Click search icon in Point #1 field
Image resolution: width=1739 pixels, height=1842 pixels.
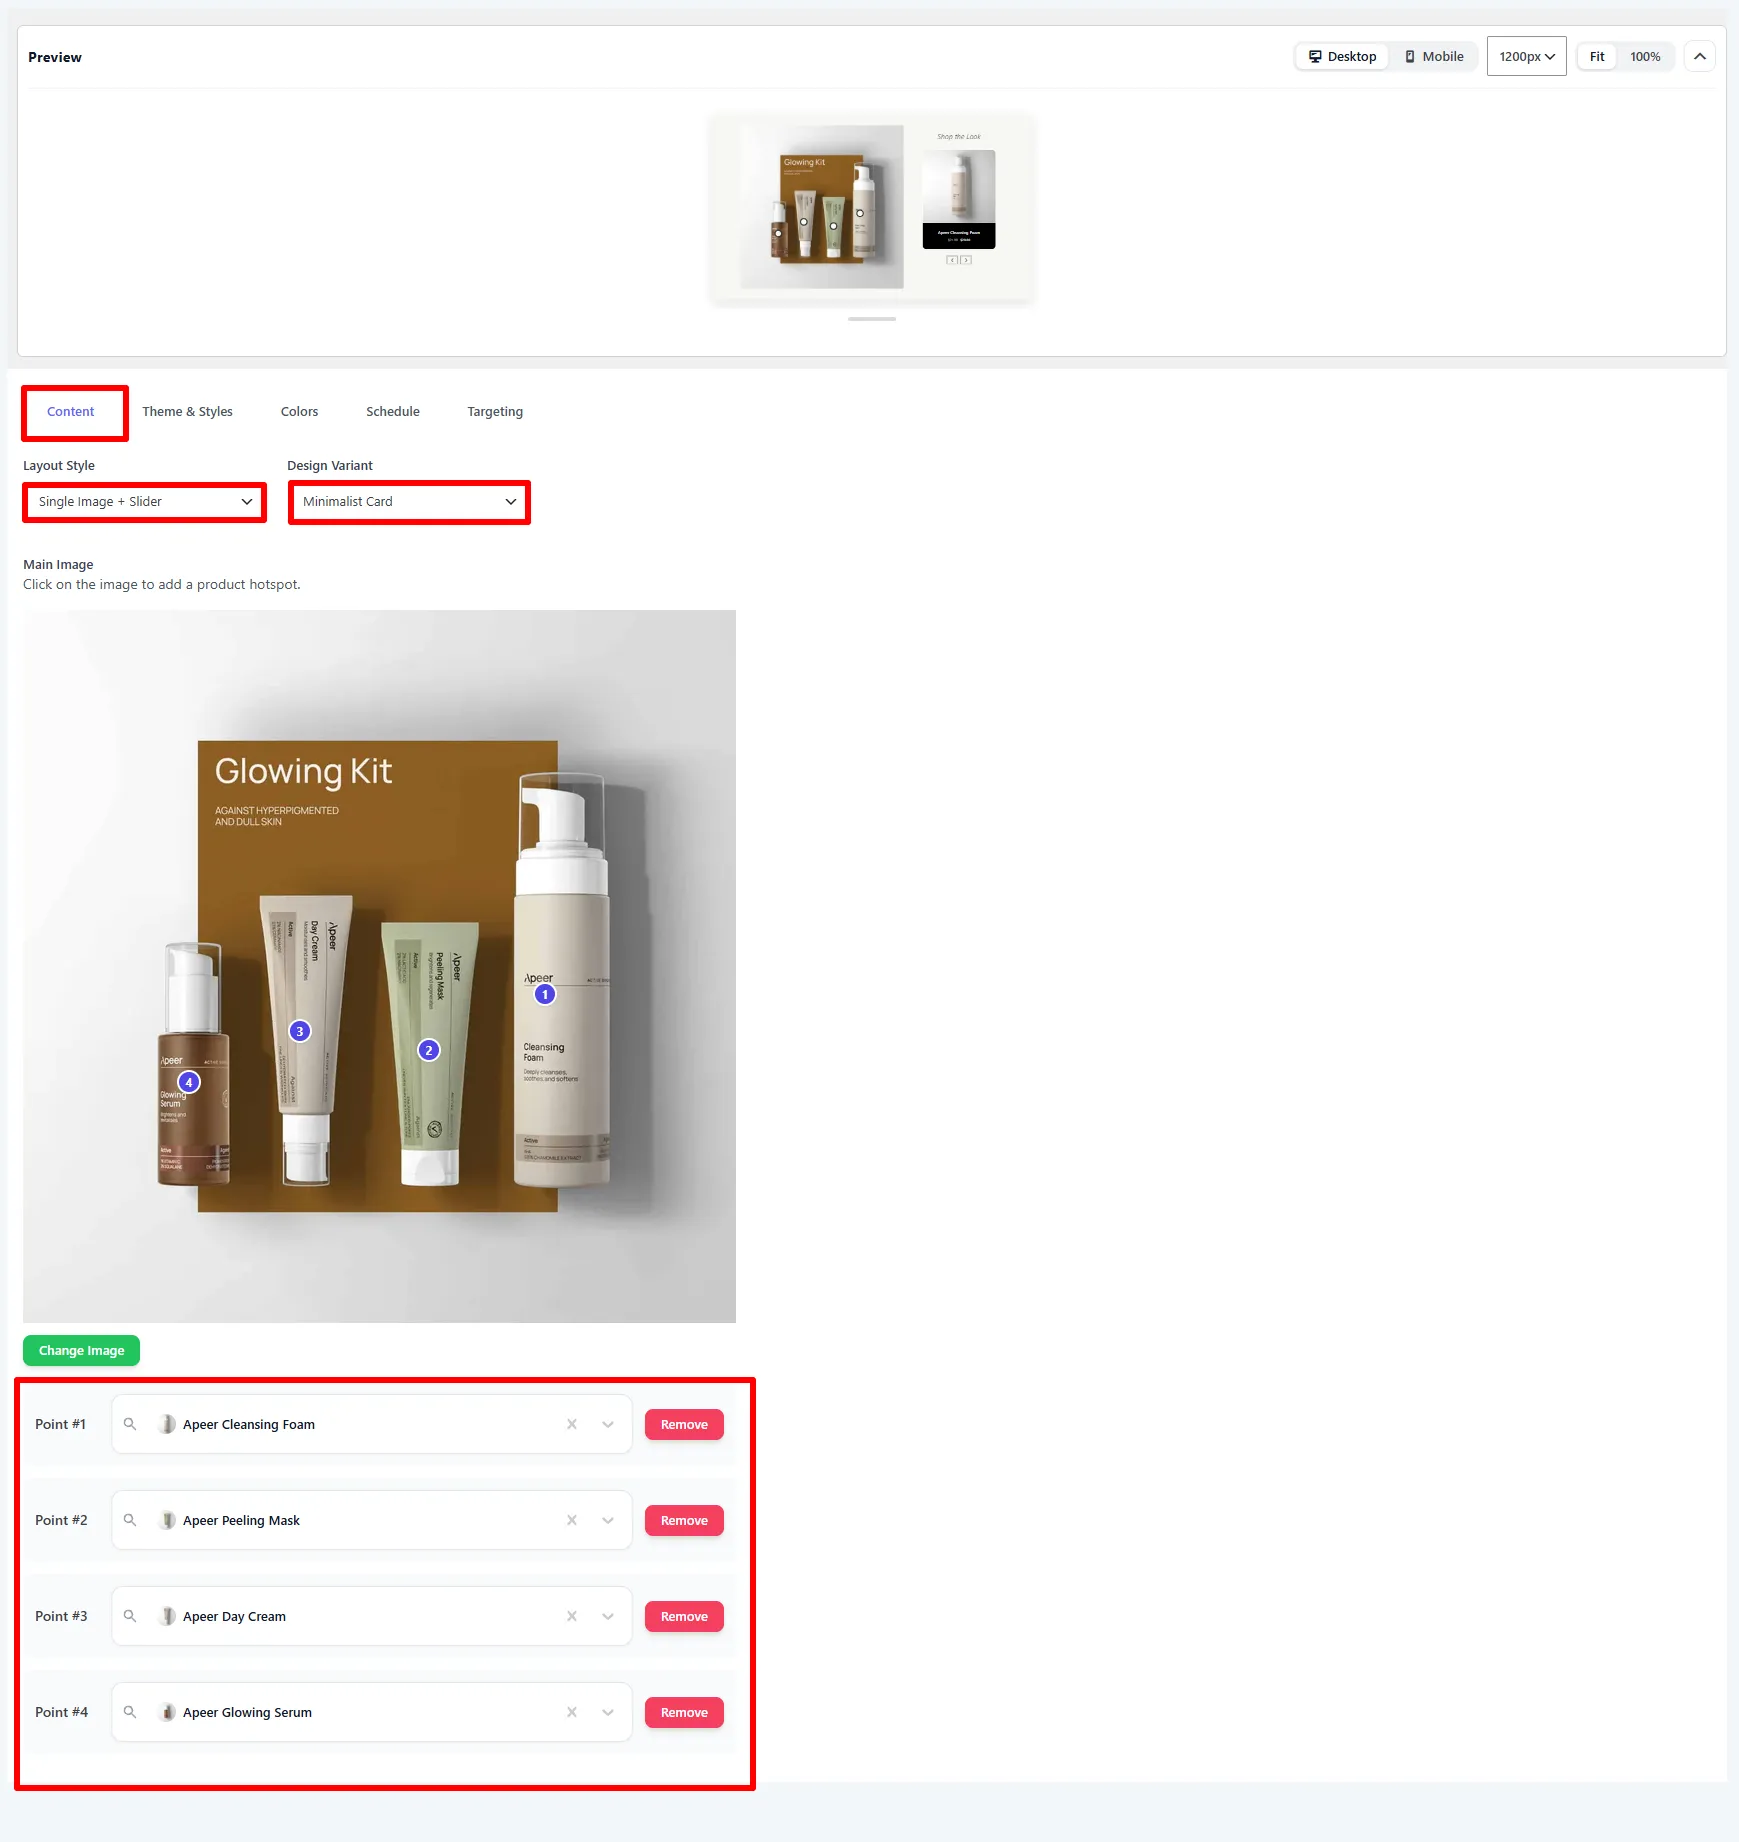130,1424
